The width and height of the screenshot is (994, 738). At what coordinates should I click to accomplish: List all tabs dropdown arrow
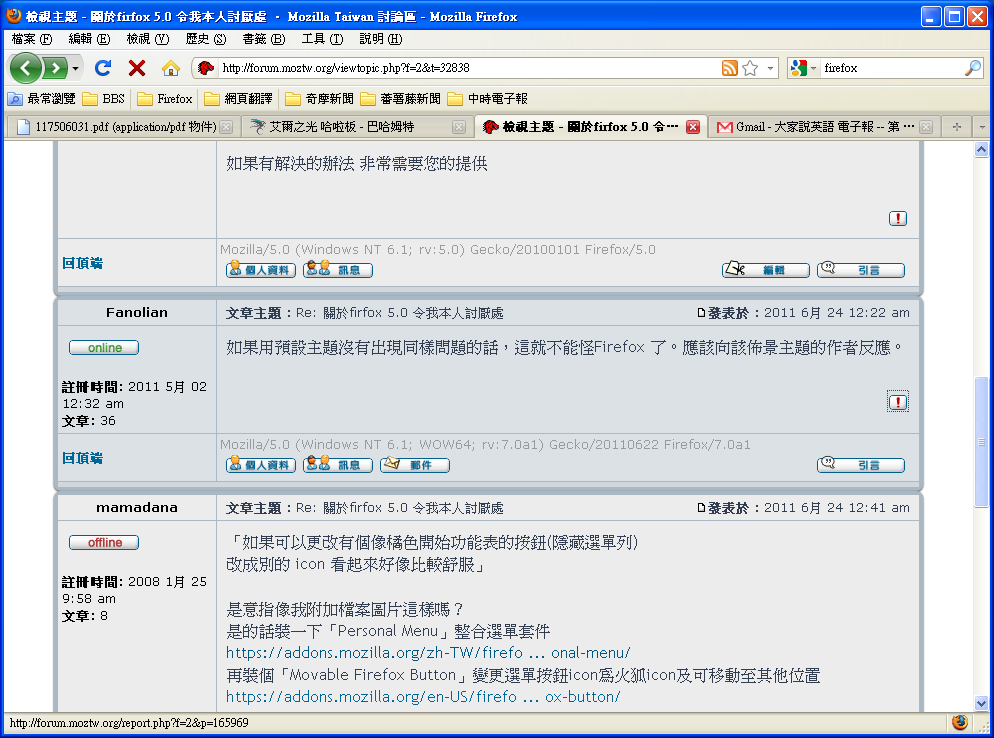[x=982, y=127]
